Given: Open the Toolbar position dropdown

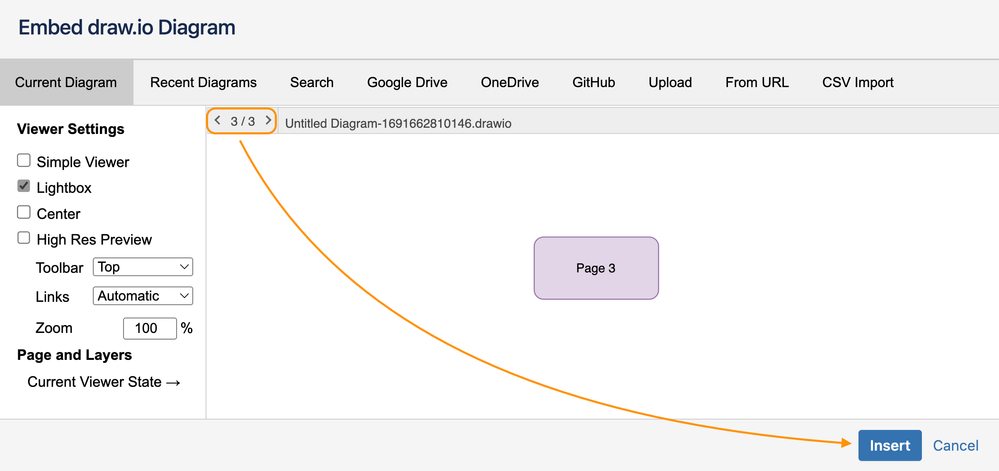Looking at the screenshot, I should click(143, 267).
